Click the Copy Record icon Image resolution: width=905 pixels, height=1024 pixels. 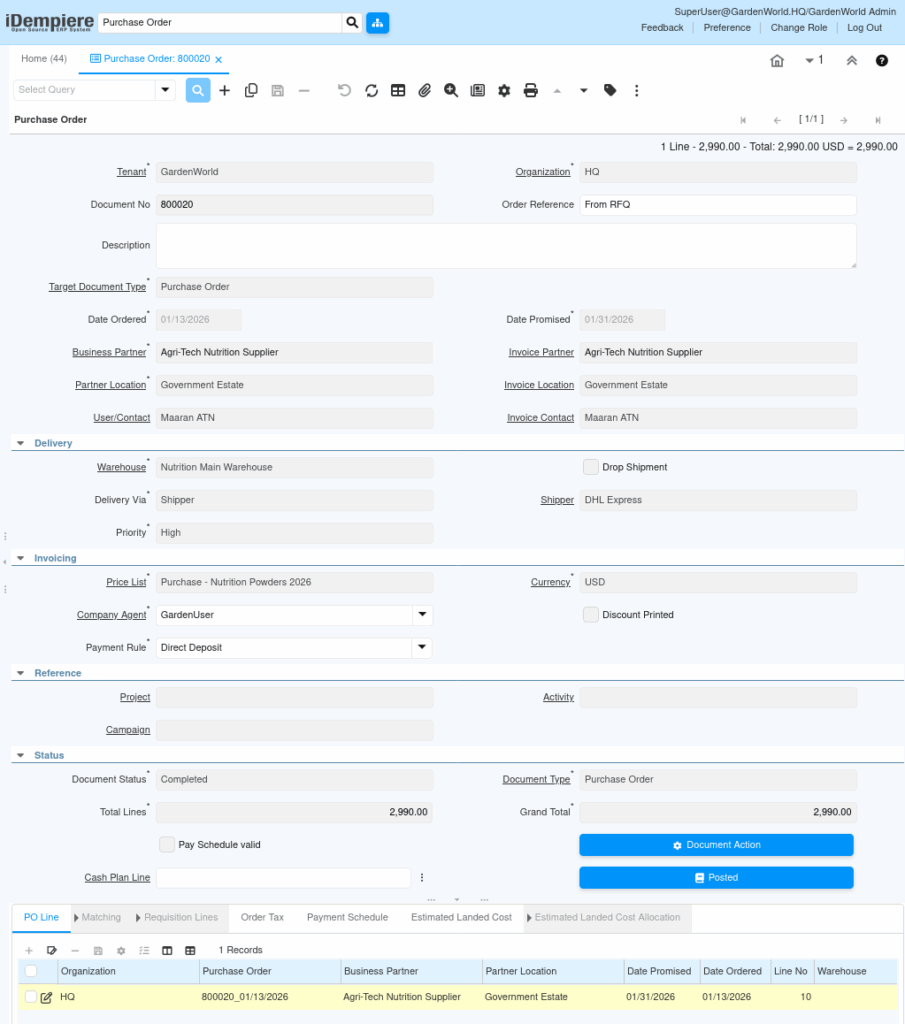click(x=251, y=90)
